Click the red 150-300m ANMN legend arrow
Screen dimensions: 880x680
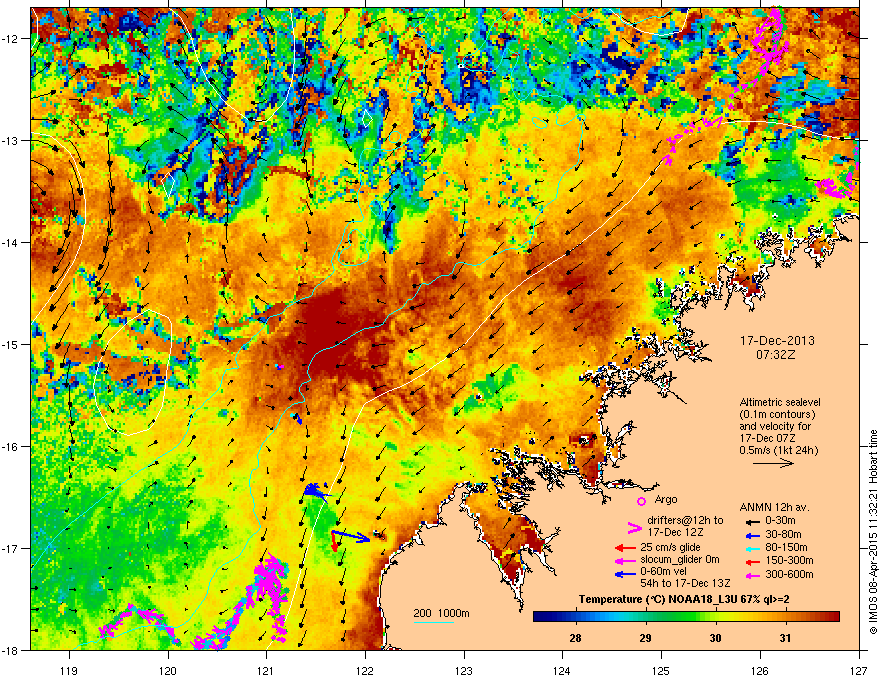(753, 560)
